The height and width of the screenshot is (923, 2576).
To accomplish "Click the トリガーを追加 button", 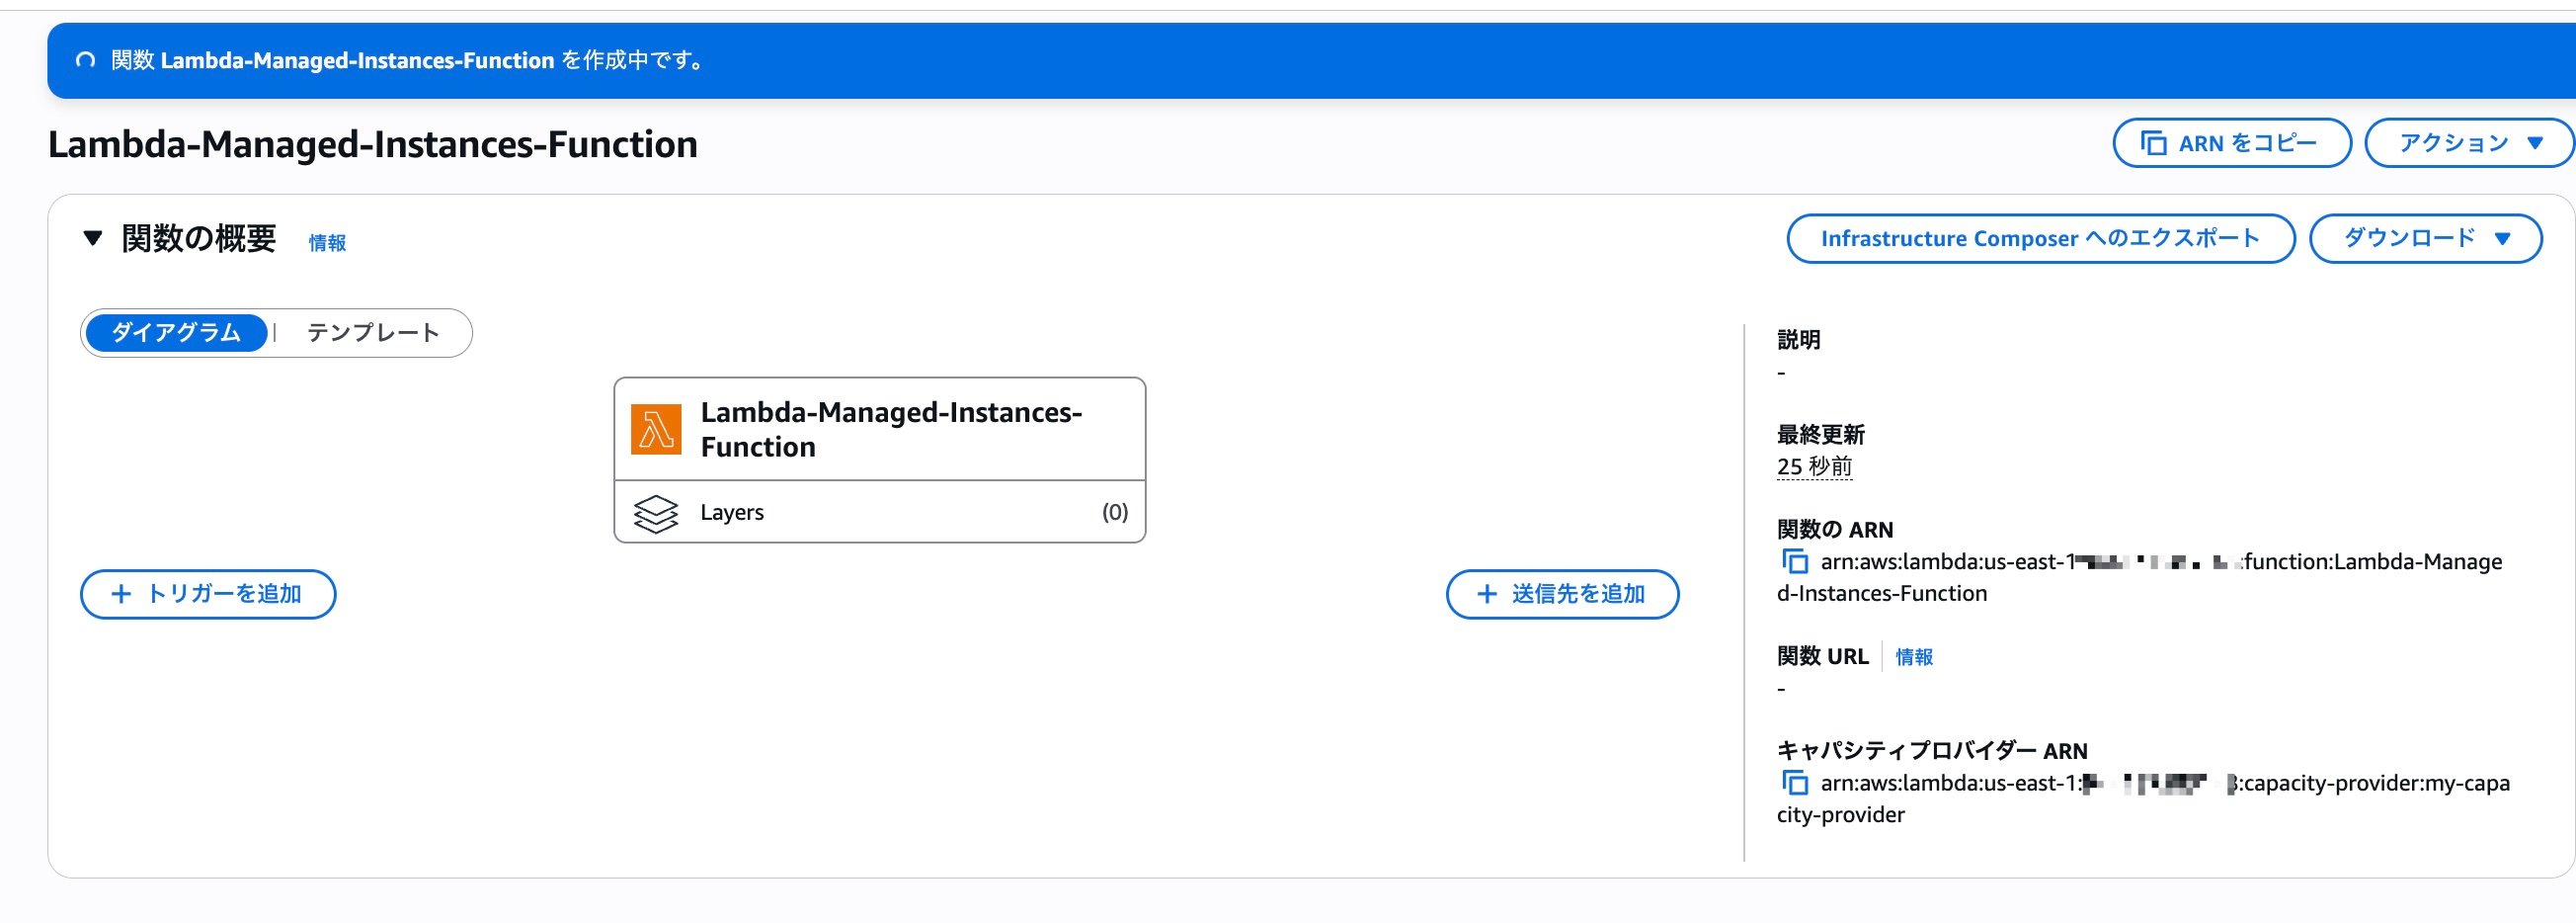I will click(x=207, y=593).
